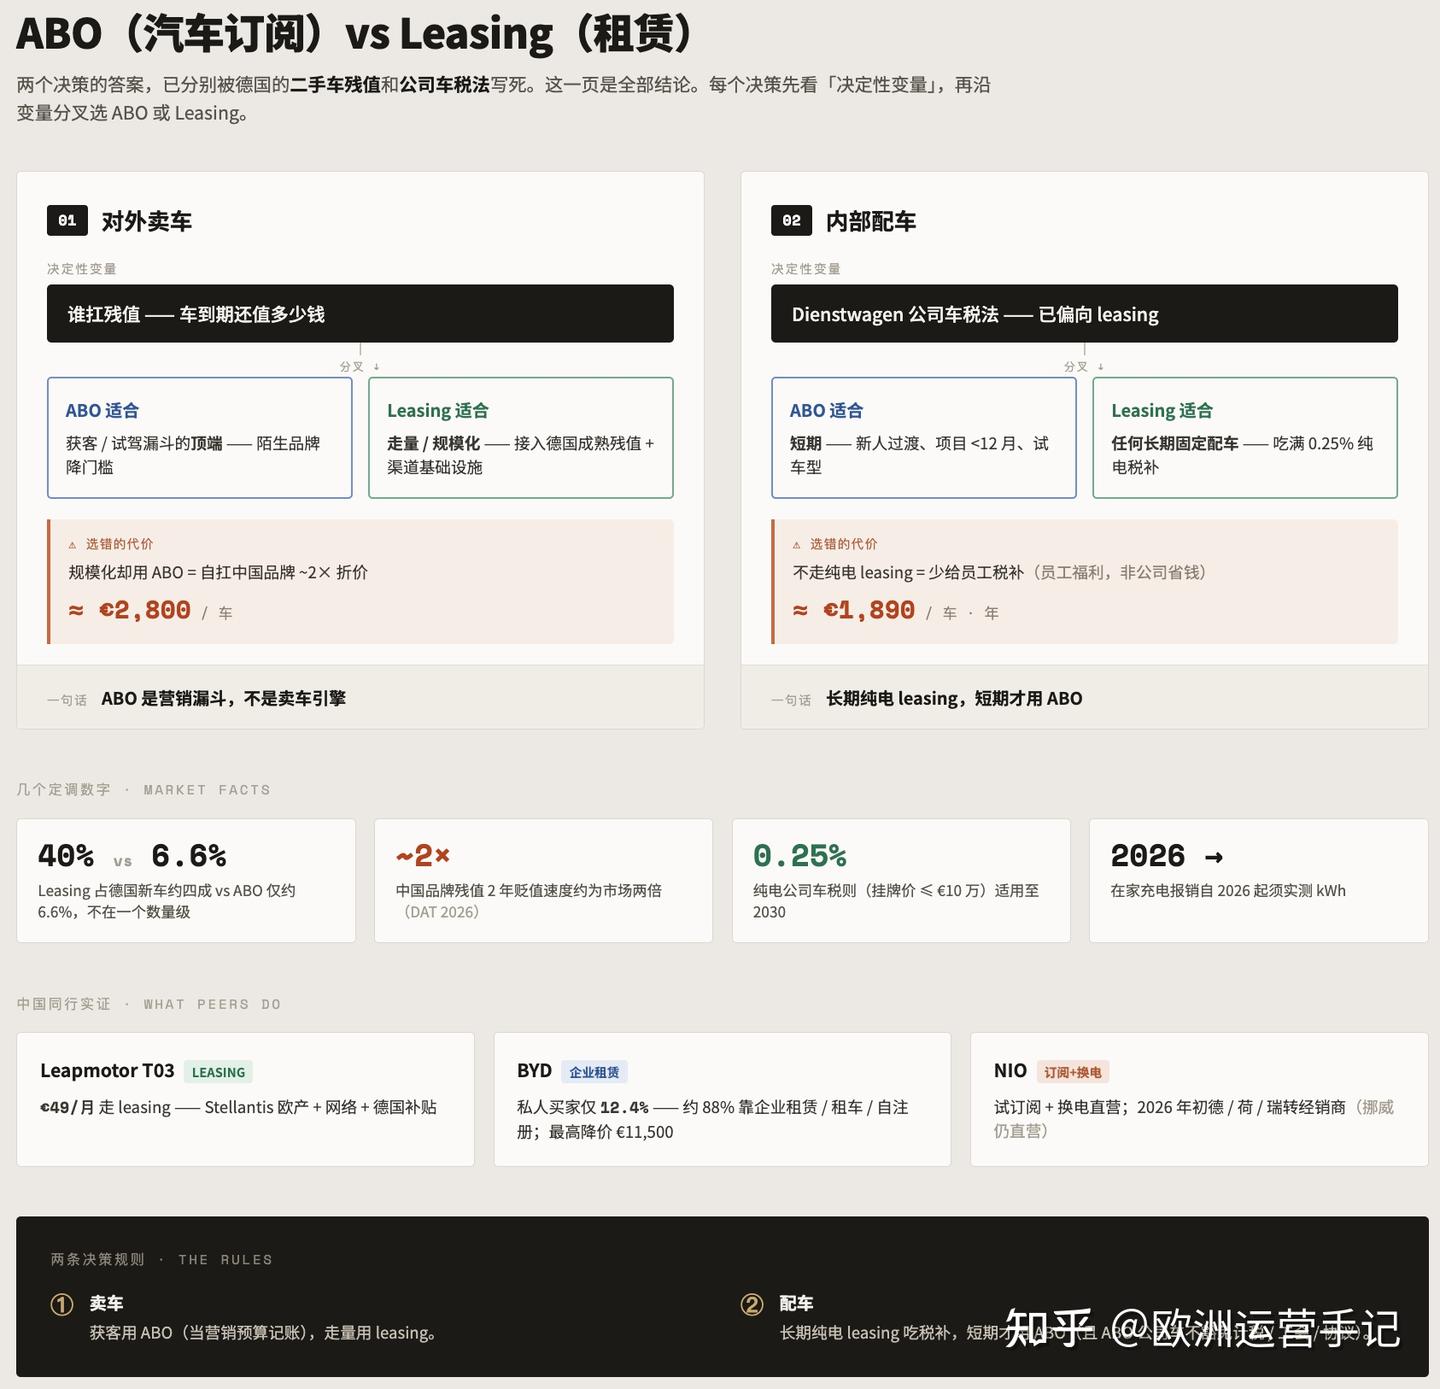1440x1389 pixels.
Task: Open the Leasing 适合 box about 任何长期固定配车
Action: click(x=1245, y=438)
